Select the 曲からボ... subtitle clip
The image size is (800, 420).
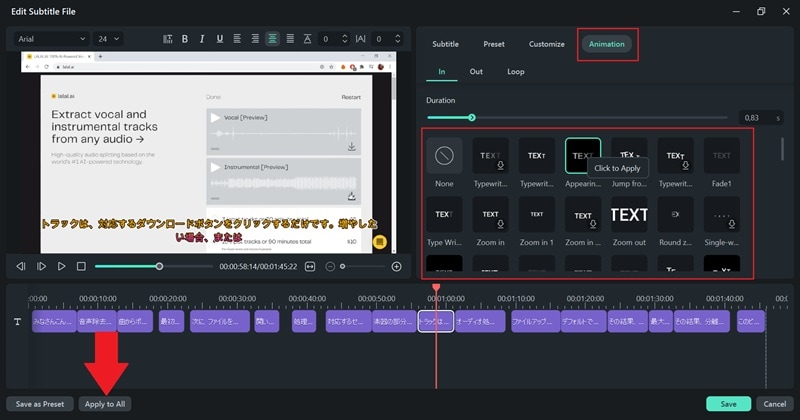point(135,322)
